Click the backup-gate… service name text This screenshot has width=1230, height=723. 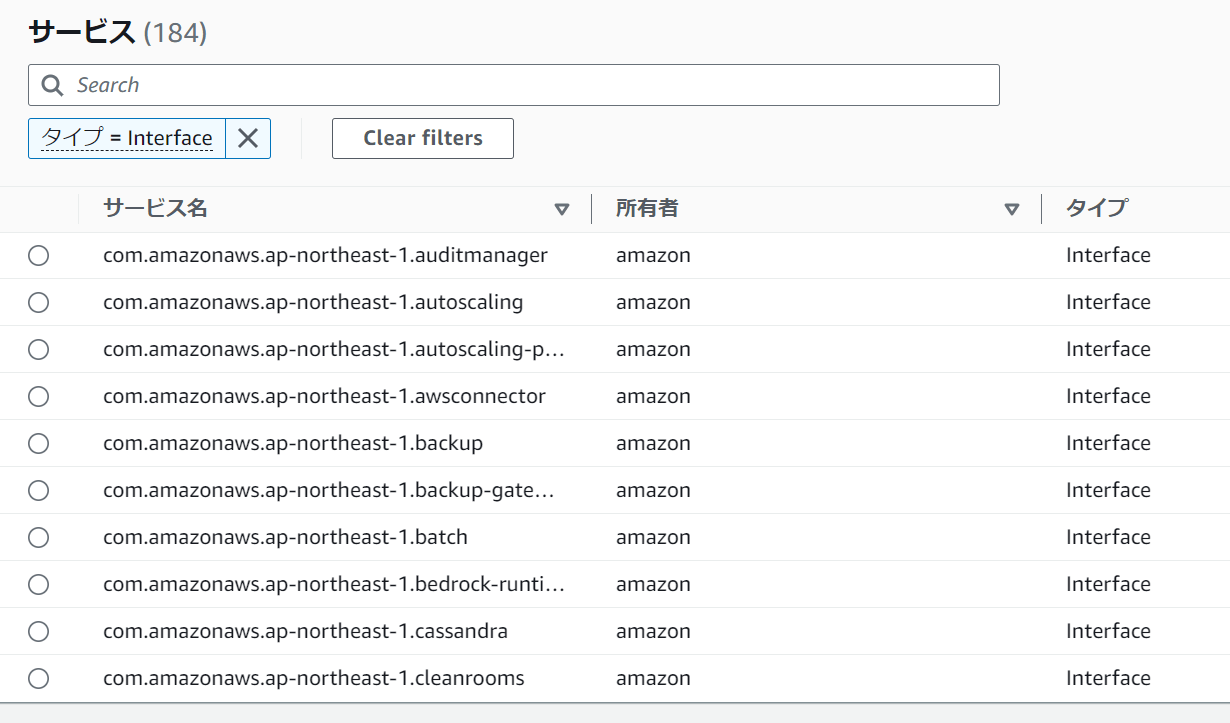[329, 490]
